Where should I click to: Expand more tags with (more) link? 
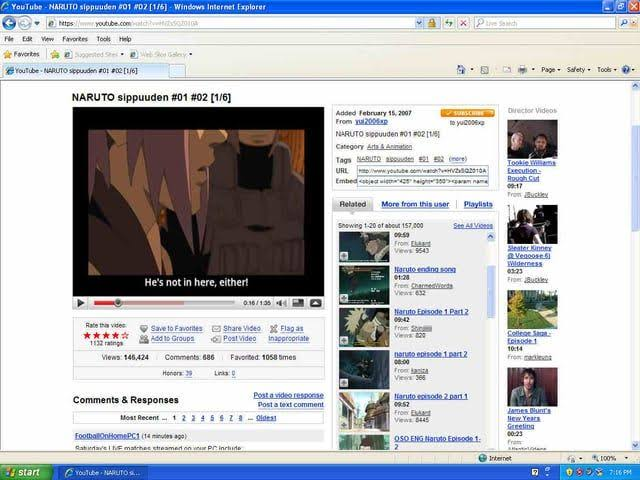458,159
